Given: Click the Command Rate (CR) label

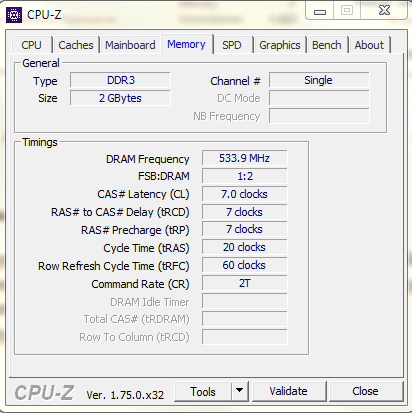Looking at the screenshot, I should tap(140, 284).
